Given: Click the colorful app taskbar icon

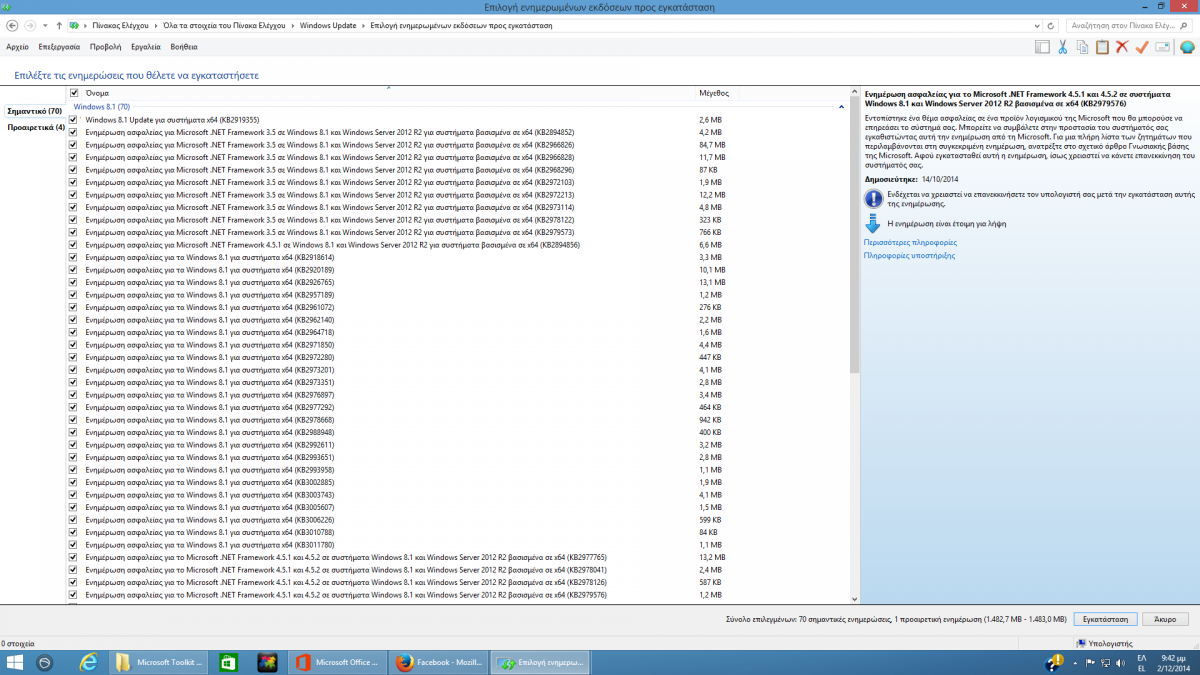Looking at the screenshot, I should (267, 662).
